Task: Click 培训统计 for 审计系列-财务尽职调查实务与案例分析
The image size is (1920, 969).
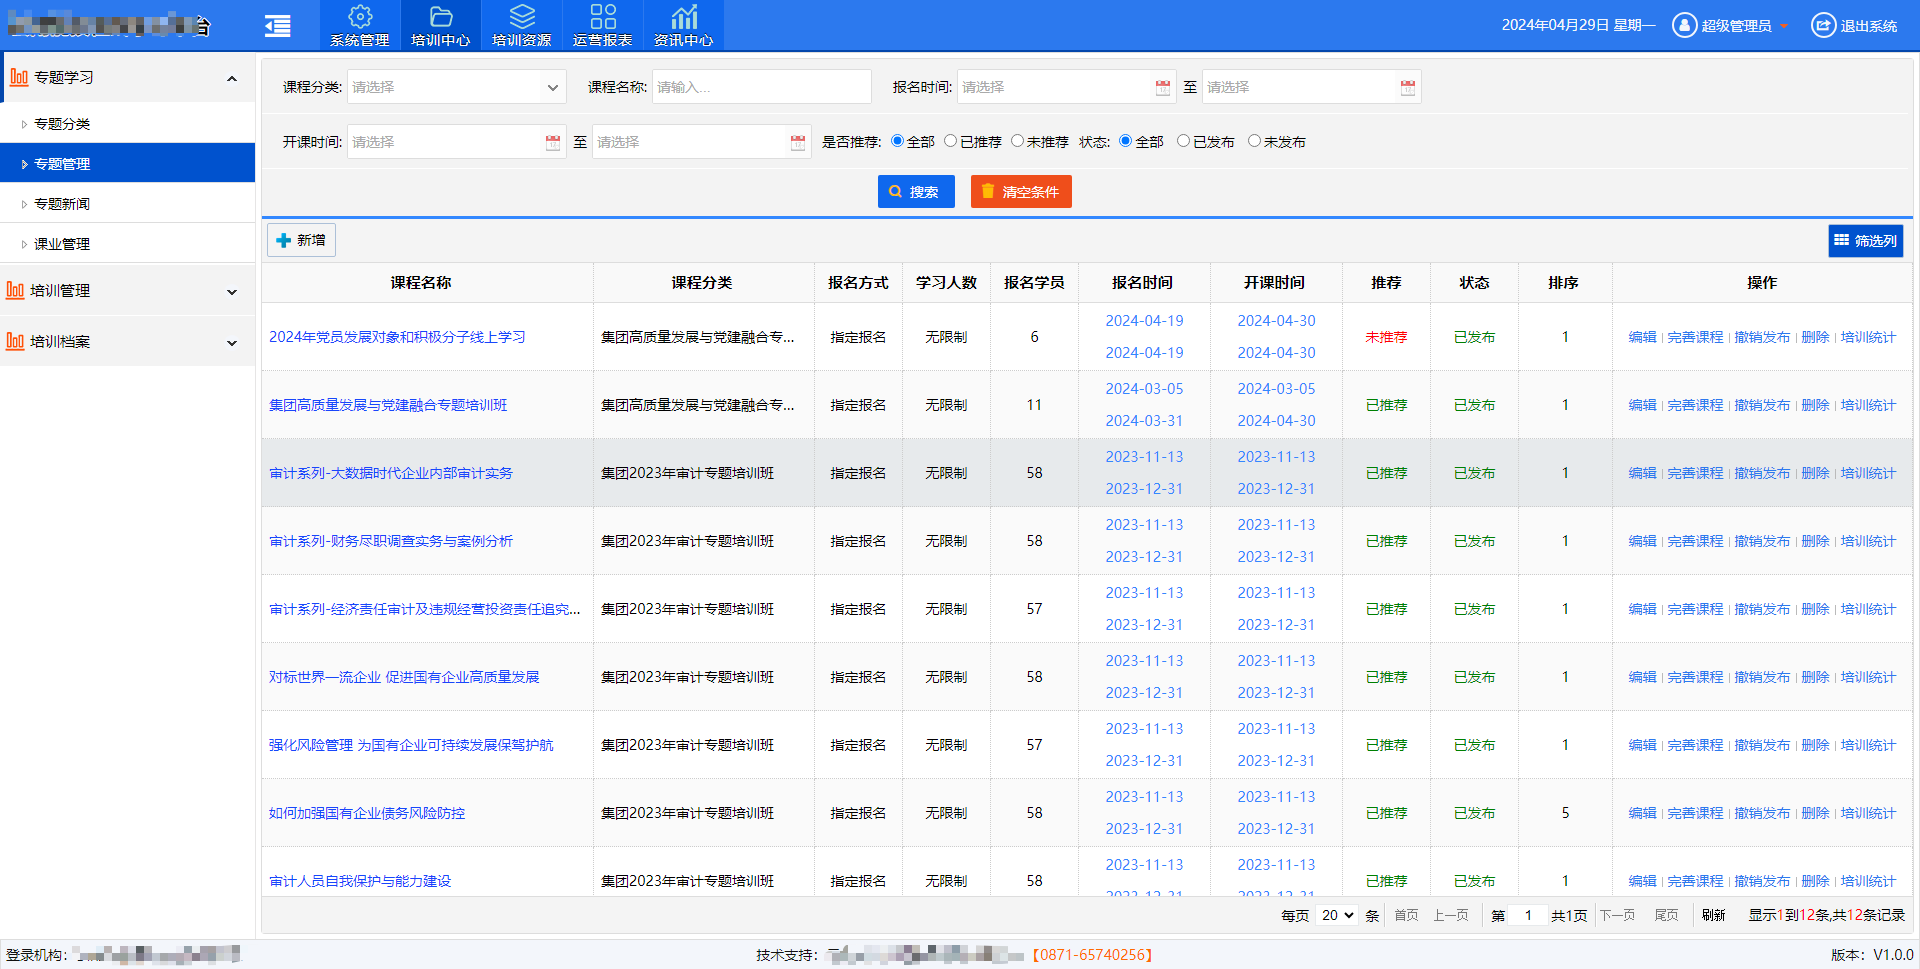Action: coord(1868,541)
